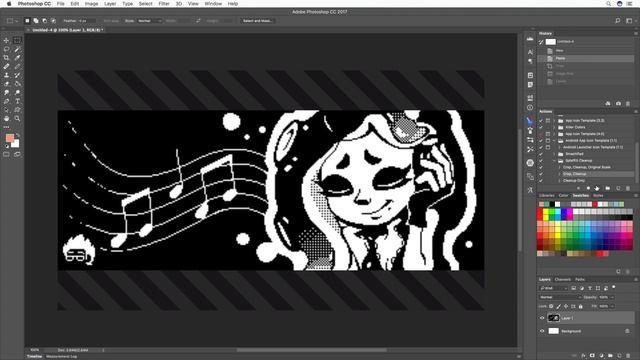Screen dimensions: 640x360
Task: Select the Zoom tool
Action: coord(17,118)
